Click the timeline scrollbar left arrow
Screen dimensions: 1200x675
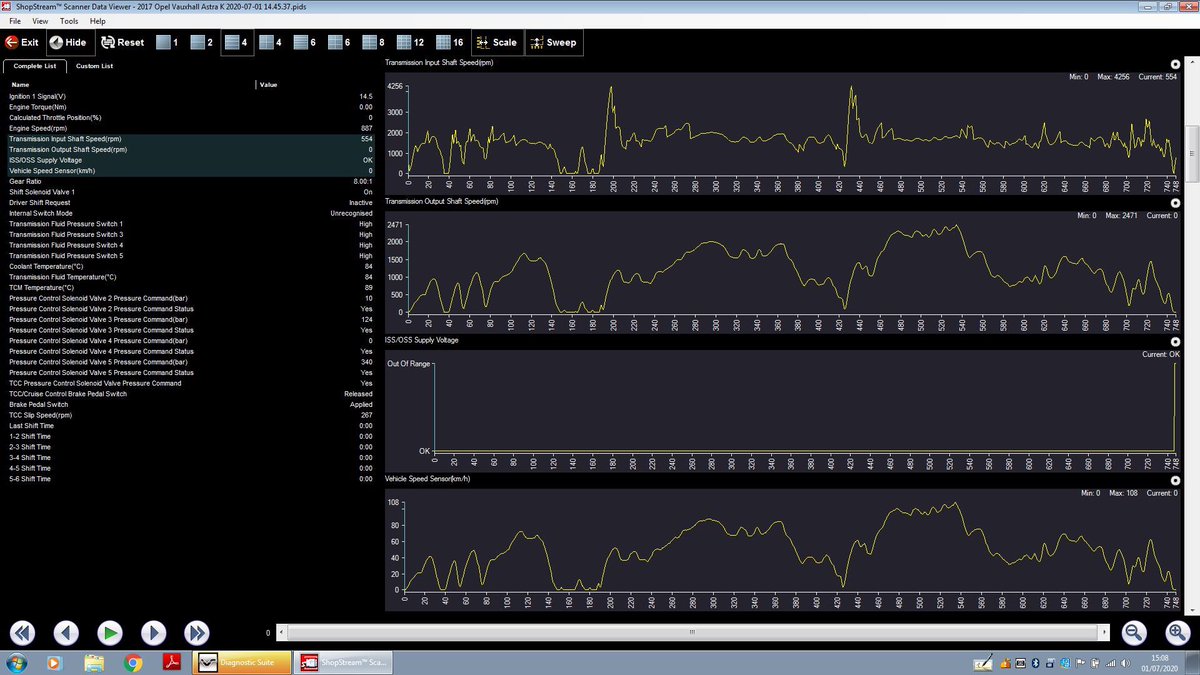click(x=281, y=633)
